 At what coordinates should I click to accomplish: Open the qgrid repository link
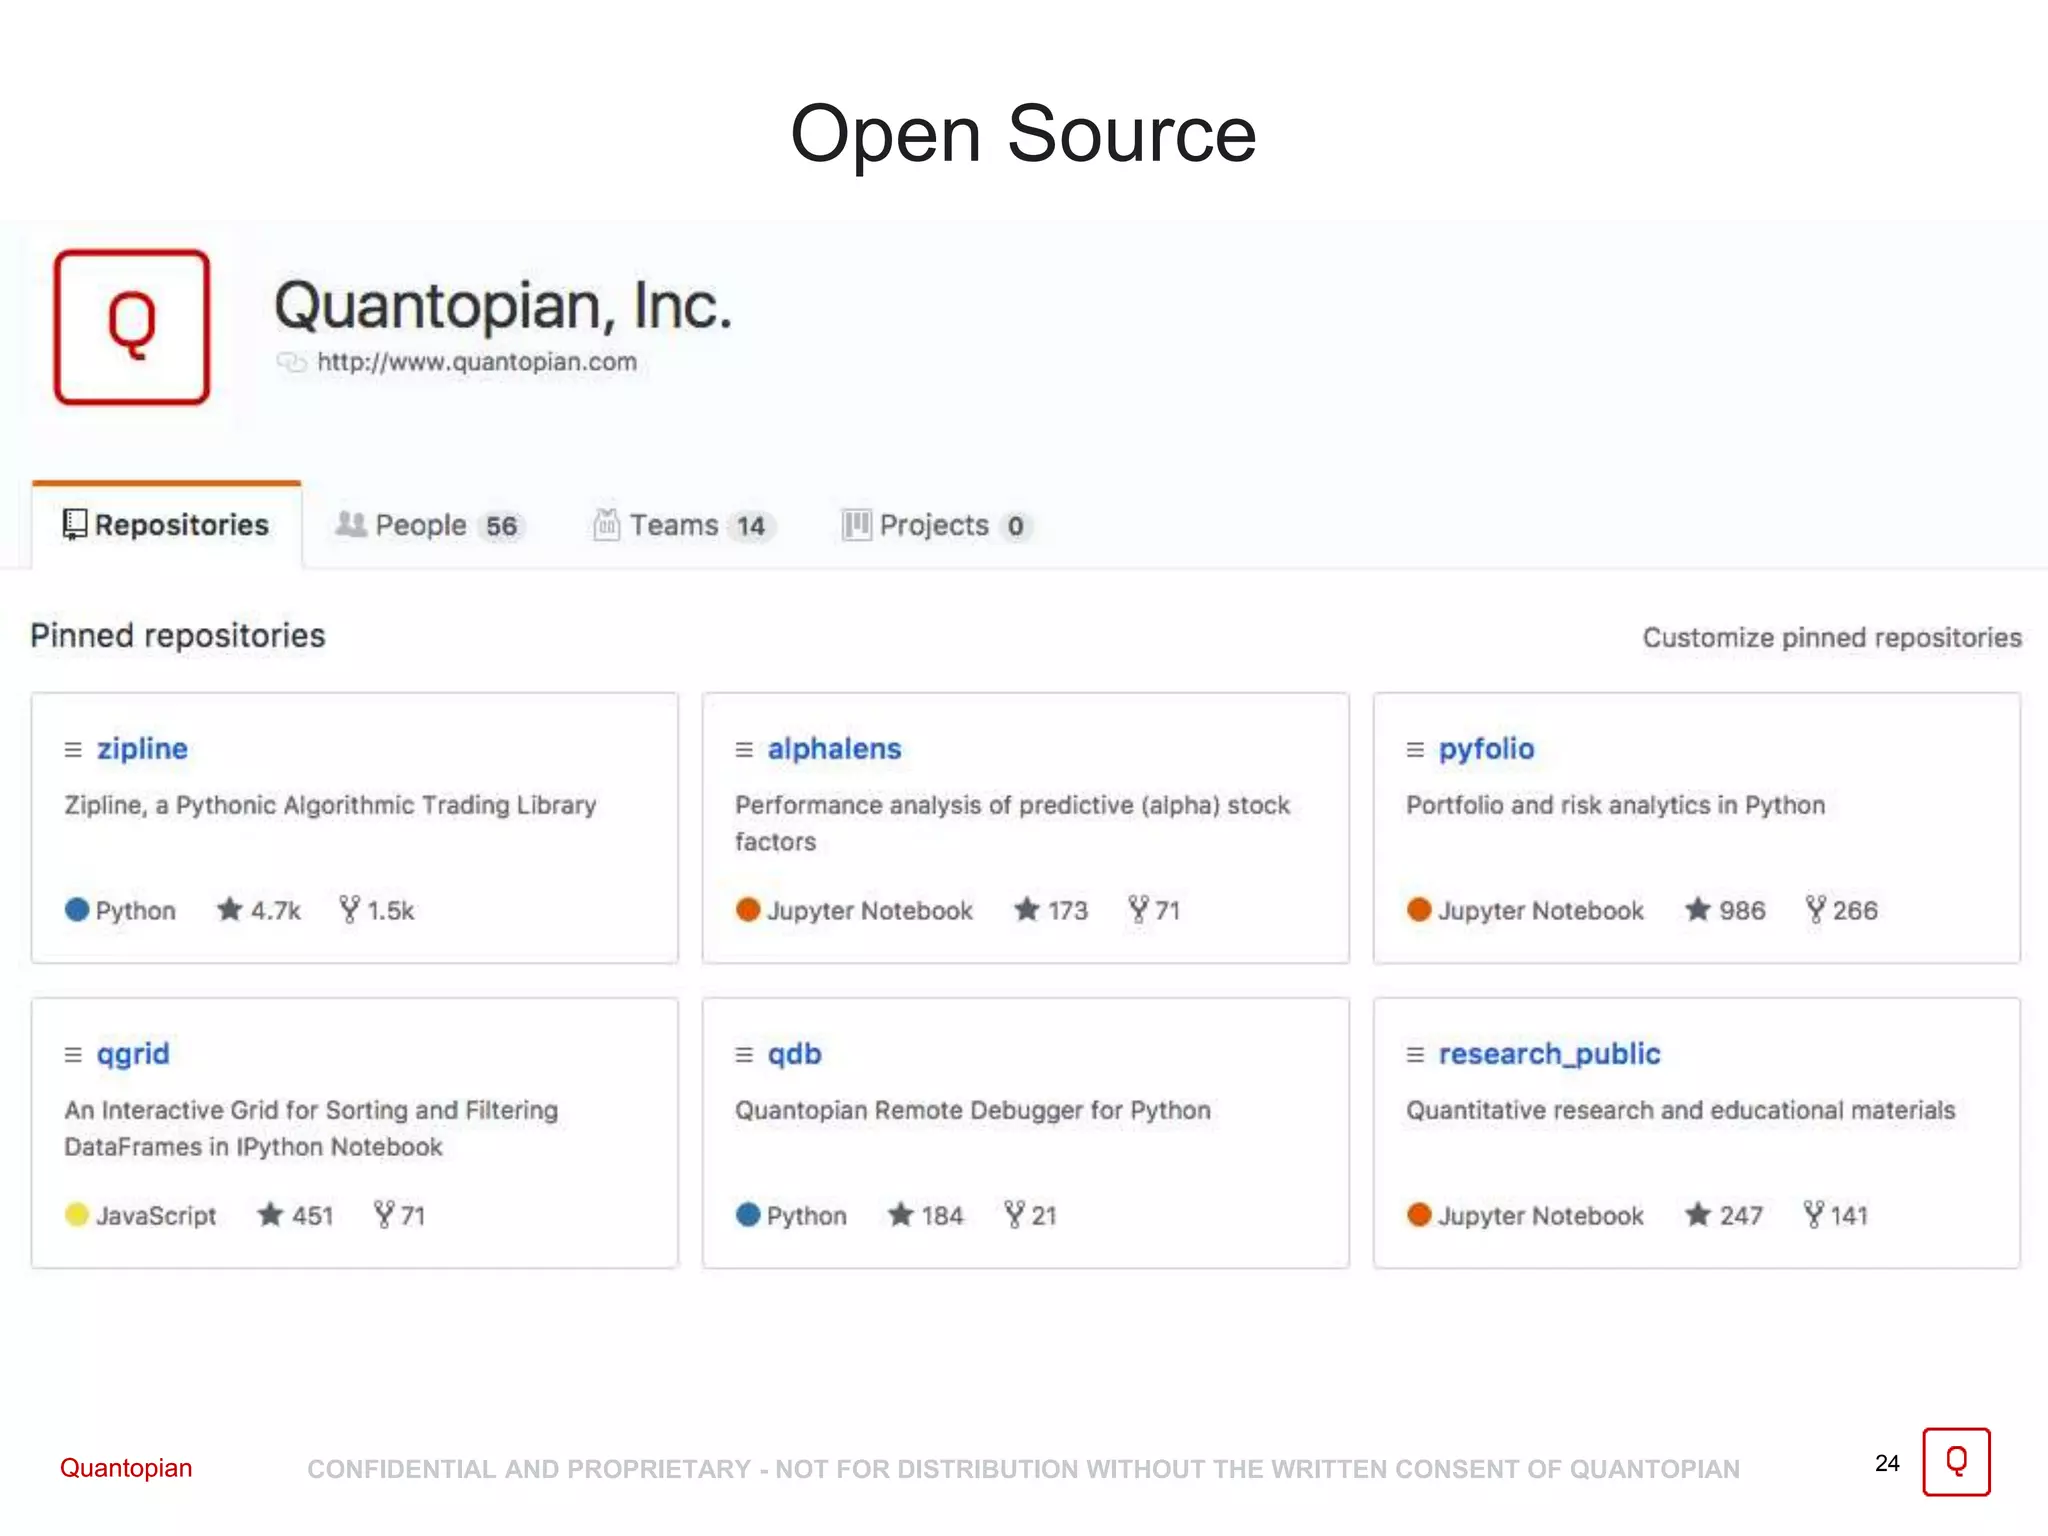(133, 1054)
